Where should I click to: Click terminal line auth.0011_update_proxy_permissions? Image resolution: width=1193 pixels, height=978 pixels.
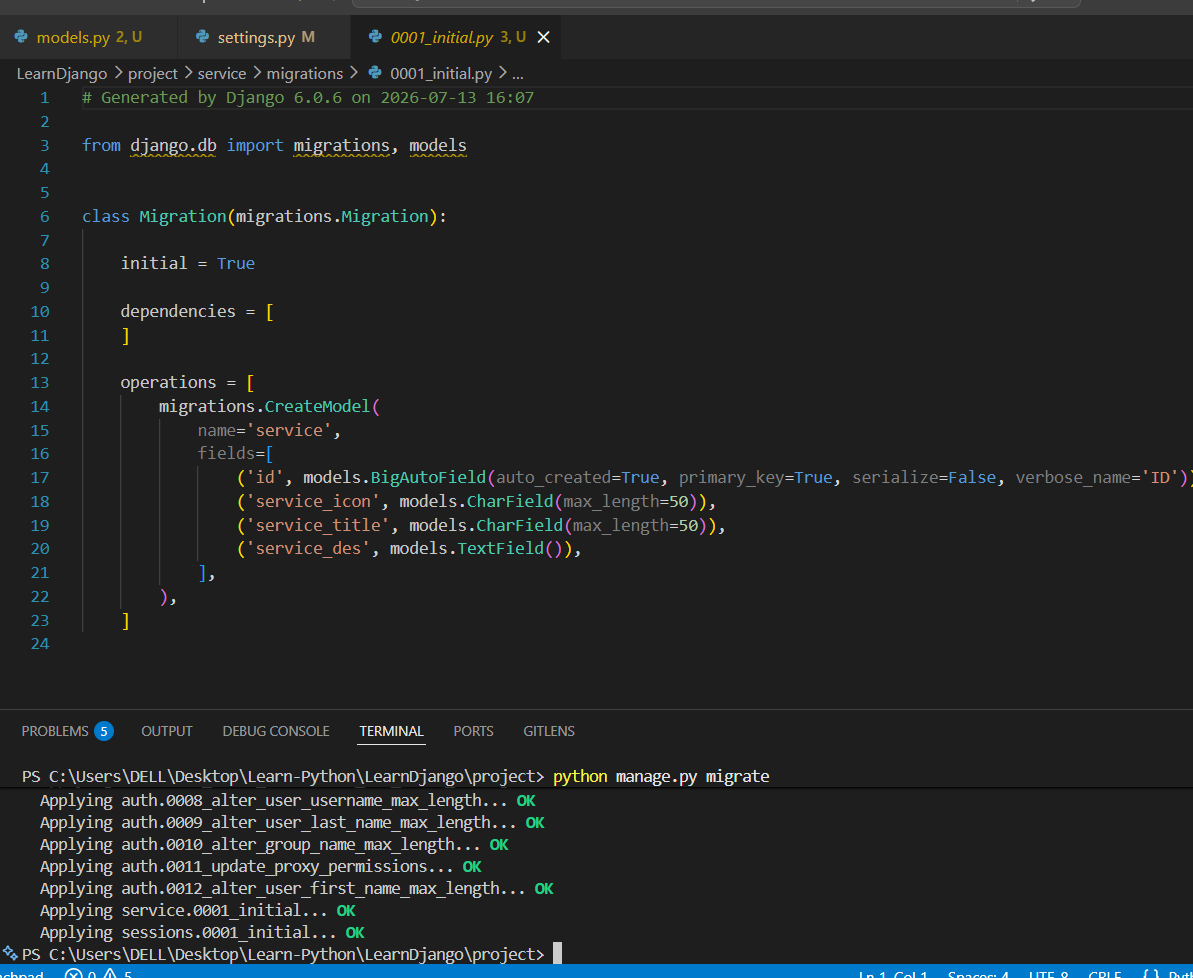pos(260,867)
